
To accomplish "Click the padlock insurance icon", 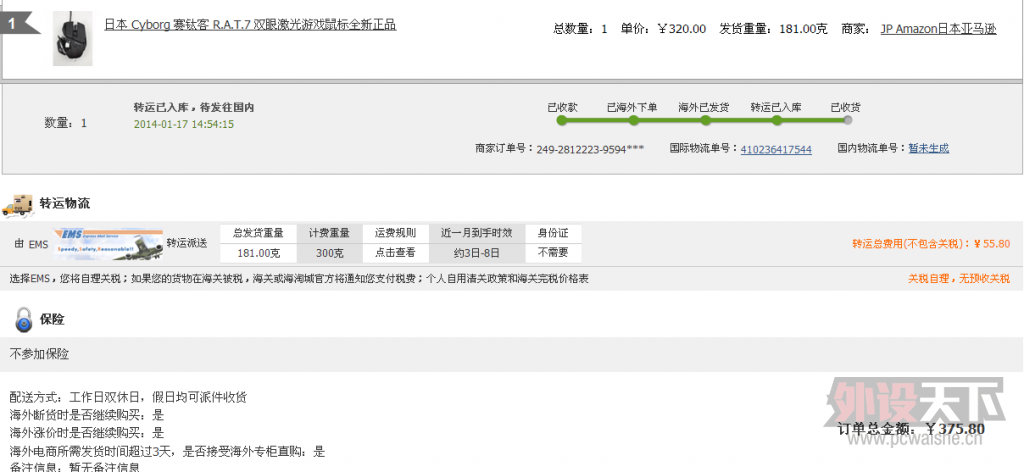I will pyautogui.click(x=24, y=320).
